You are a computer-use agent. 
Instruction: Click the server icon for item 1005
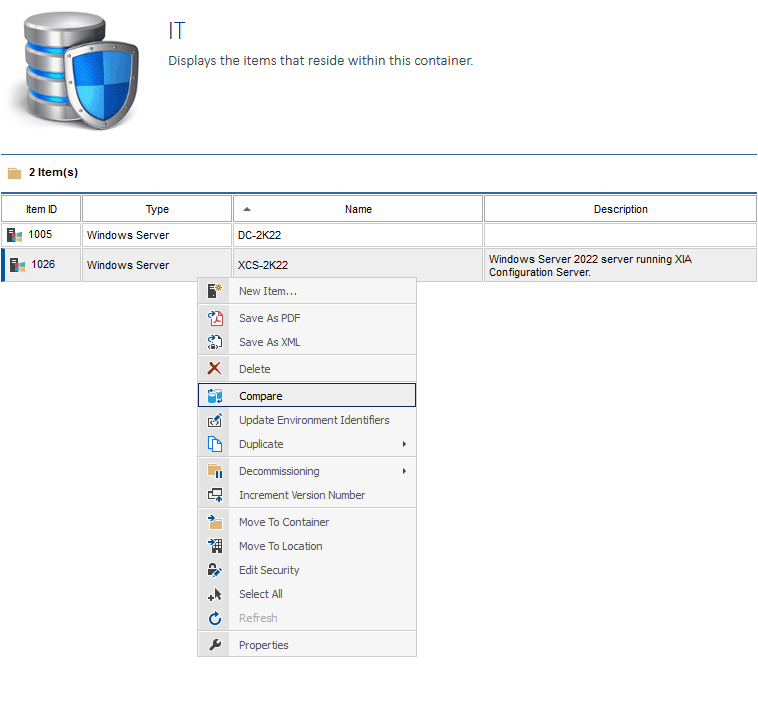(14, 235)
